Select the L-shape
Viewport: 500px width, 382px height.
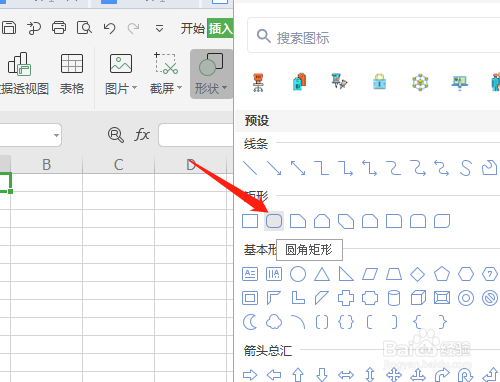(298, 298)
